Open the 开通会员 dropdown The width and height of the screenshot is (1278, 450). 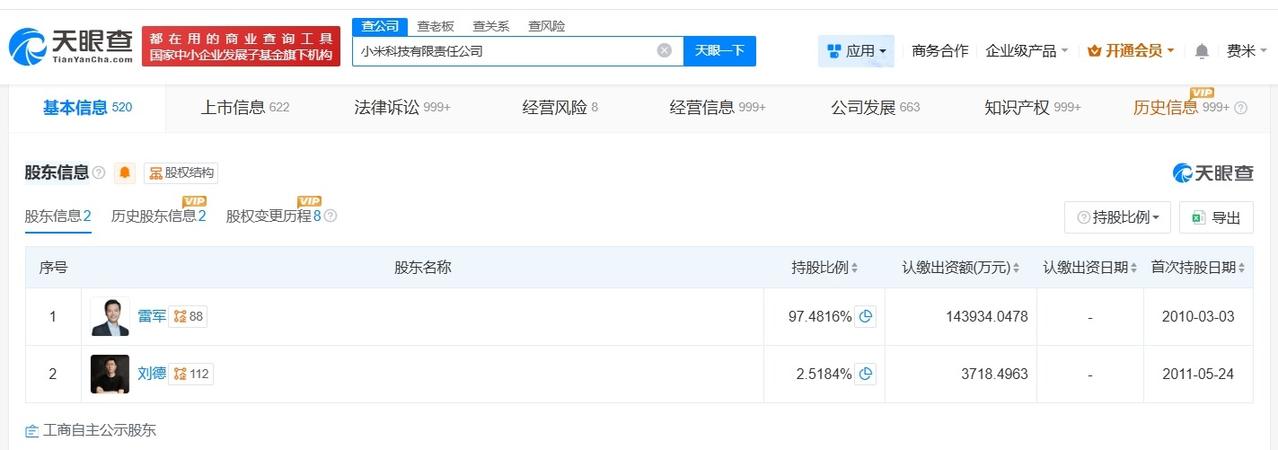(x=1131, y=51)
